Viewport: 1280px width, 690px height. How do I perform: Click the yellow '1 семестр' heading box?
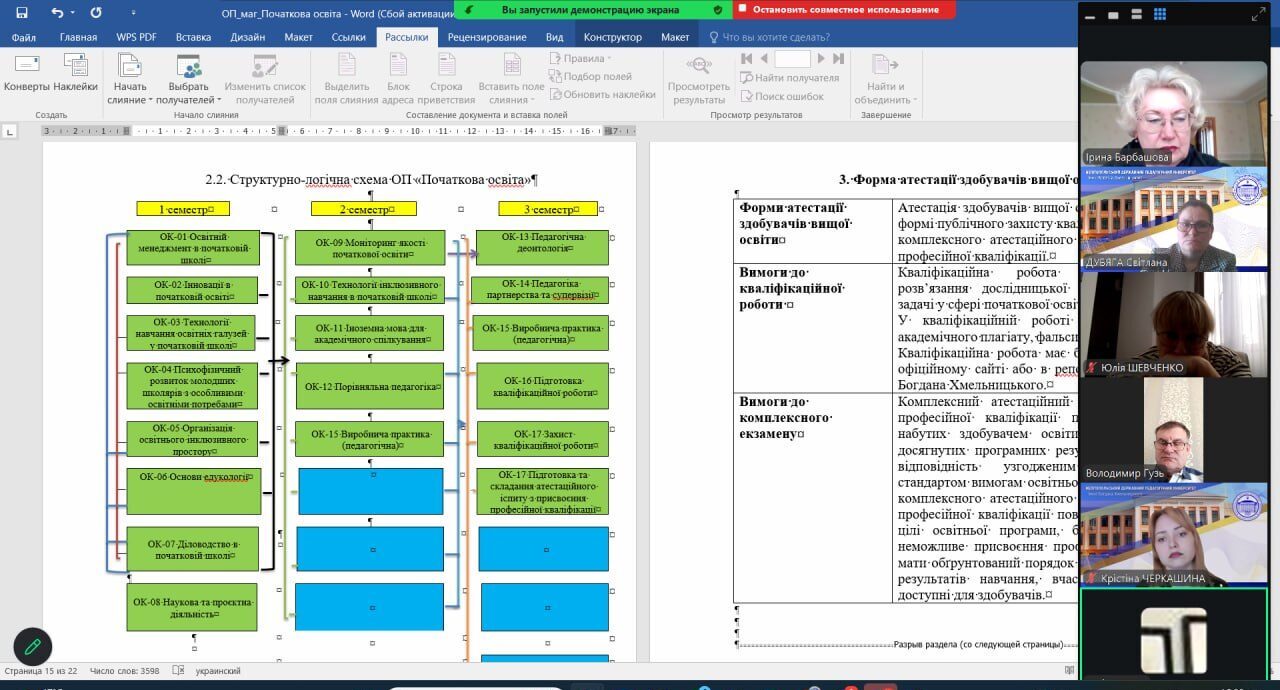(183, 209)
